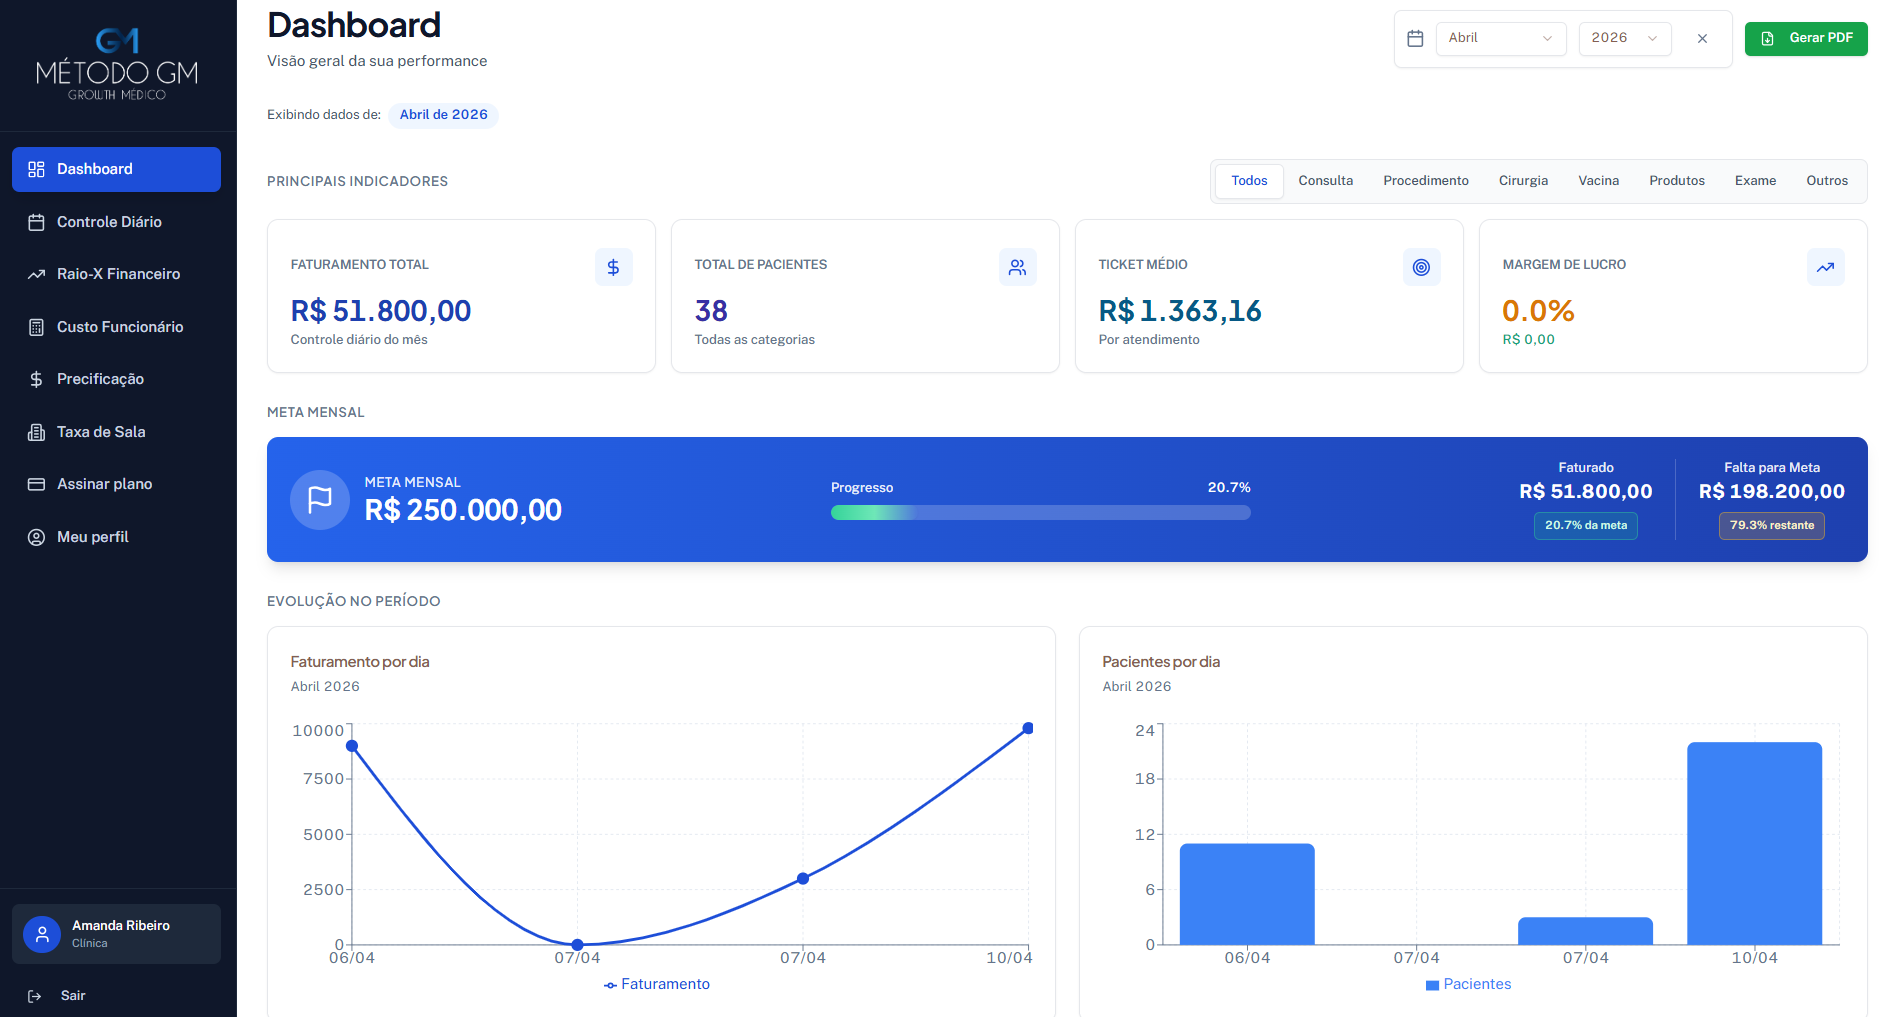The height and width of the screenshot is (1017, 1892).
Task: Click the trending arrow icon on Margem de Lucro
Action: pos(1825,267)
